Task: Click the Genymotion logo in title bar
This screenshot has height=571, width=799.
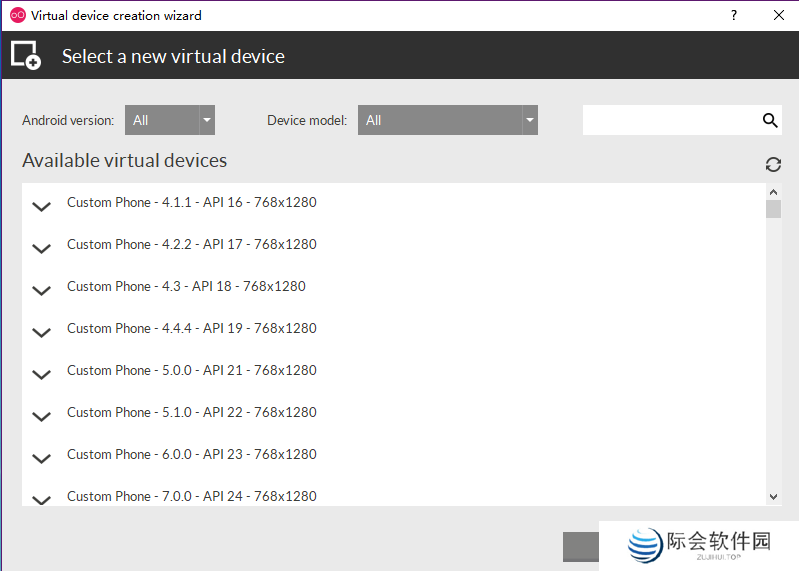Action: (17, 15)
